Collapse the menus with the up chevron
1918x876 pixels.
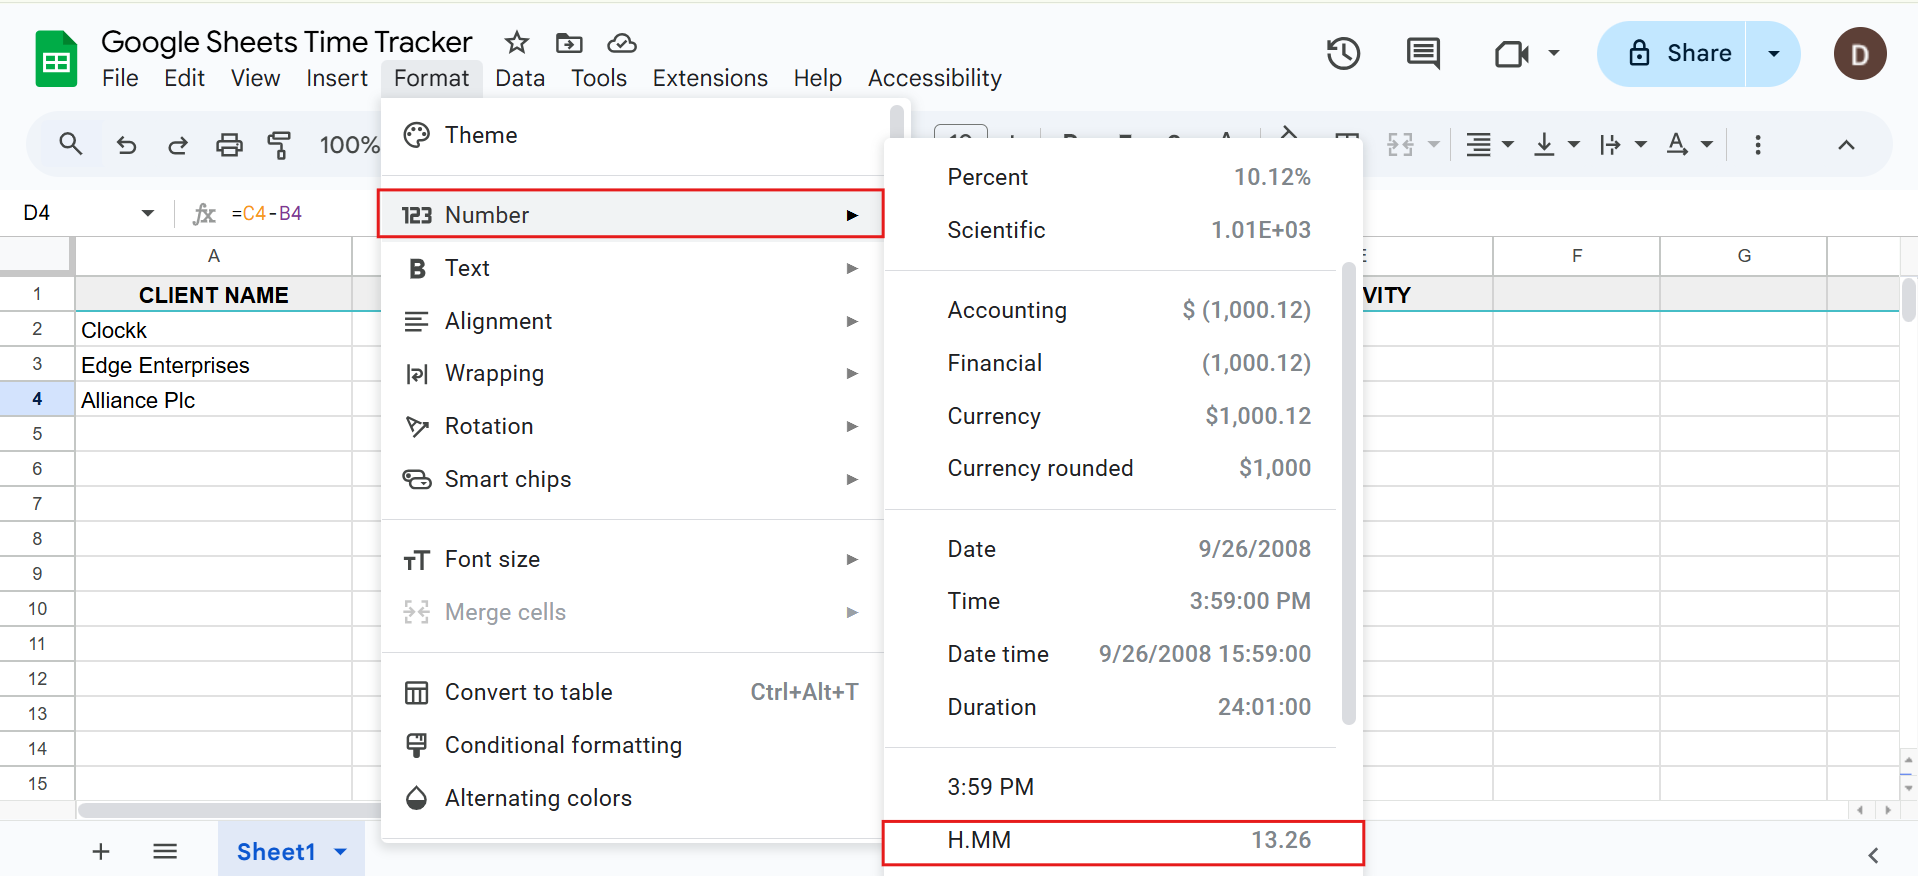pyautogui.click(x=1846, y=145)
